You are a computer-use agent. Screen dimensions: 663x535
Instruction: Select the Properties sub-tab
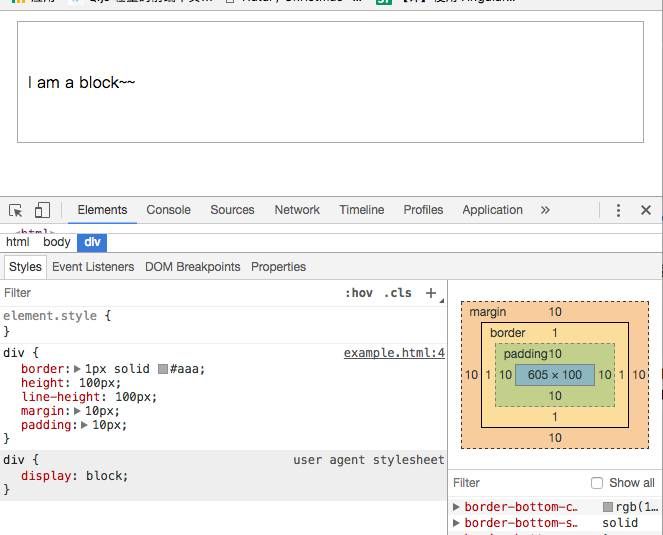(278, 267)
